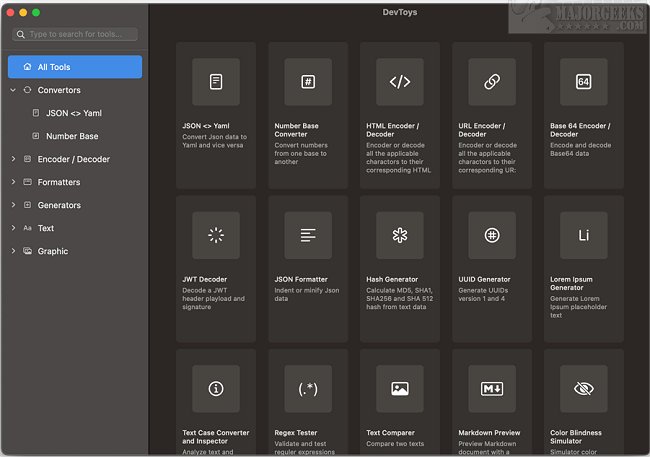The width and height of the screenshot is (650, 457).
Task: Select All Tools in sidebar
Action: (x=75, y=67)
